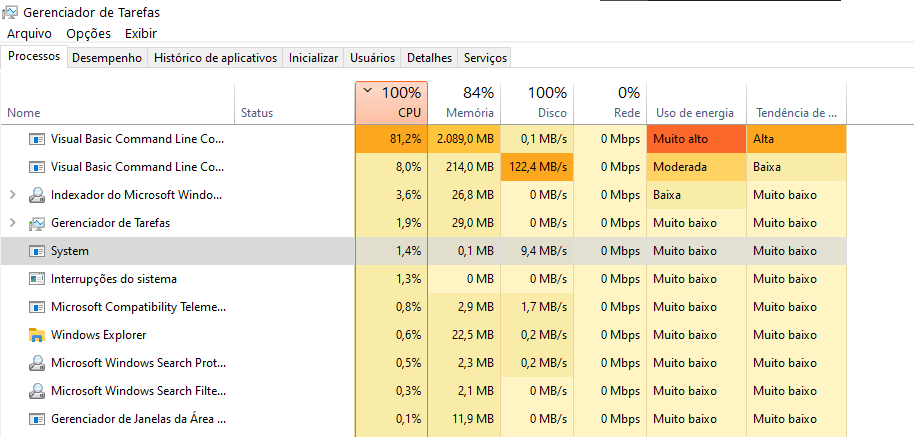The width and height of the screenshot is (914, 437).
Task: Open the Histórico de aplicativos tab
Action: [x=216, y=58]
